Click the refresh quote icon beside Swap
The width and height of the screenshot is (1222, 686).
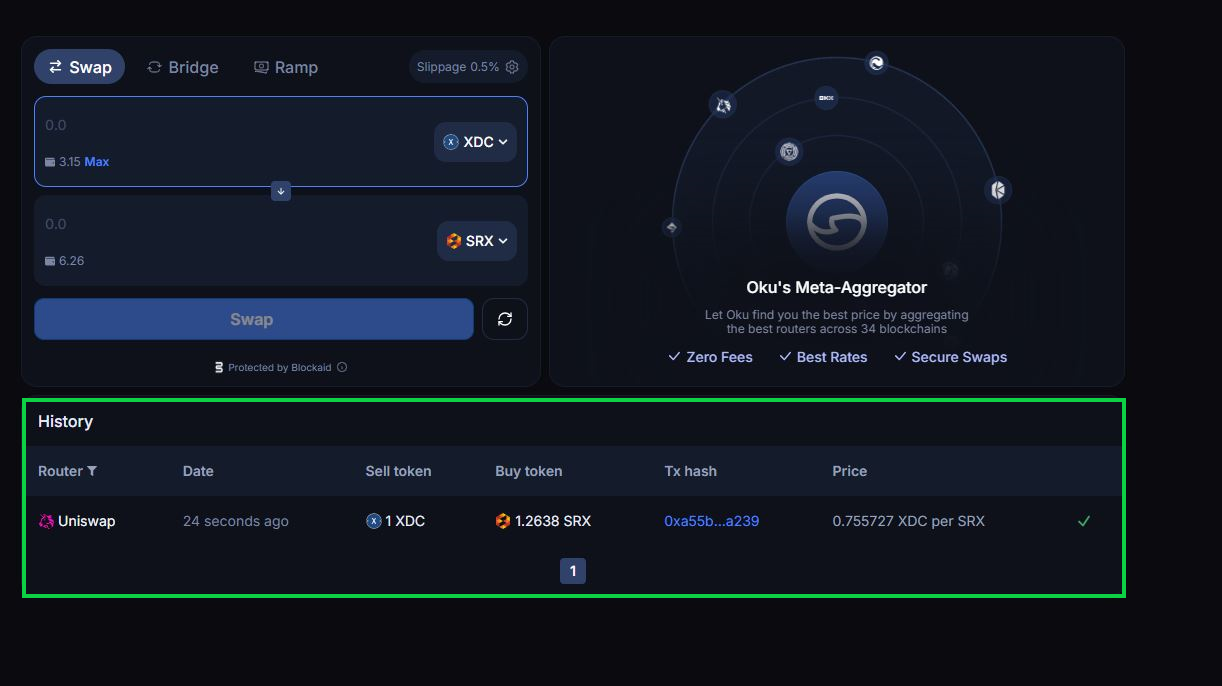pyautogui.click(x=505, y=318)
